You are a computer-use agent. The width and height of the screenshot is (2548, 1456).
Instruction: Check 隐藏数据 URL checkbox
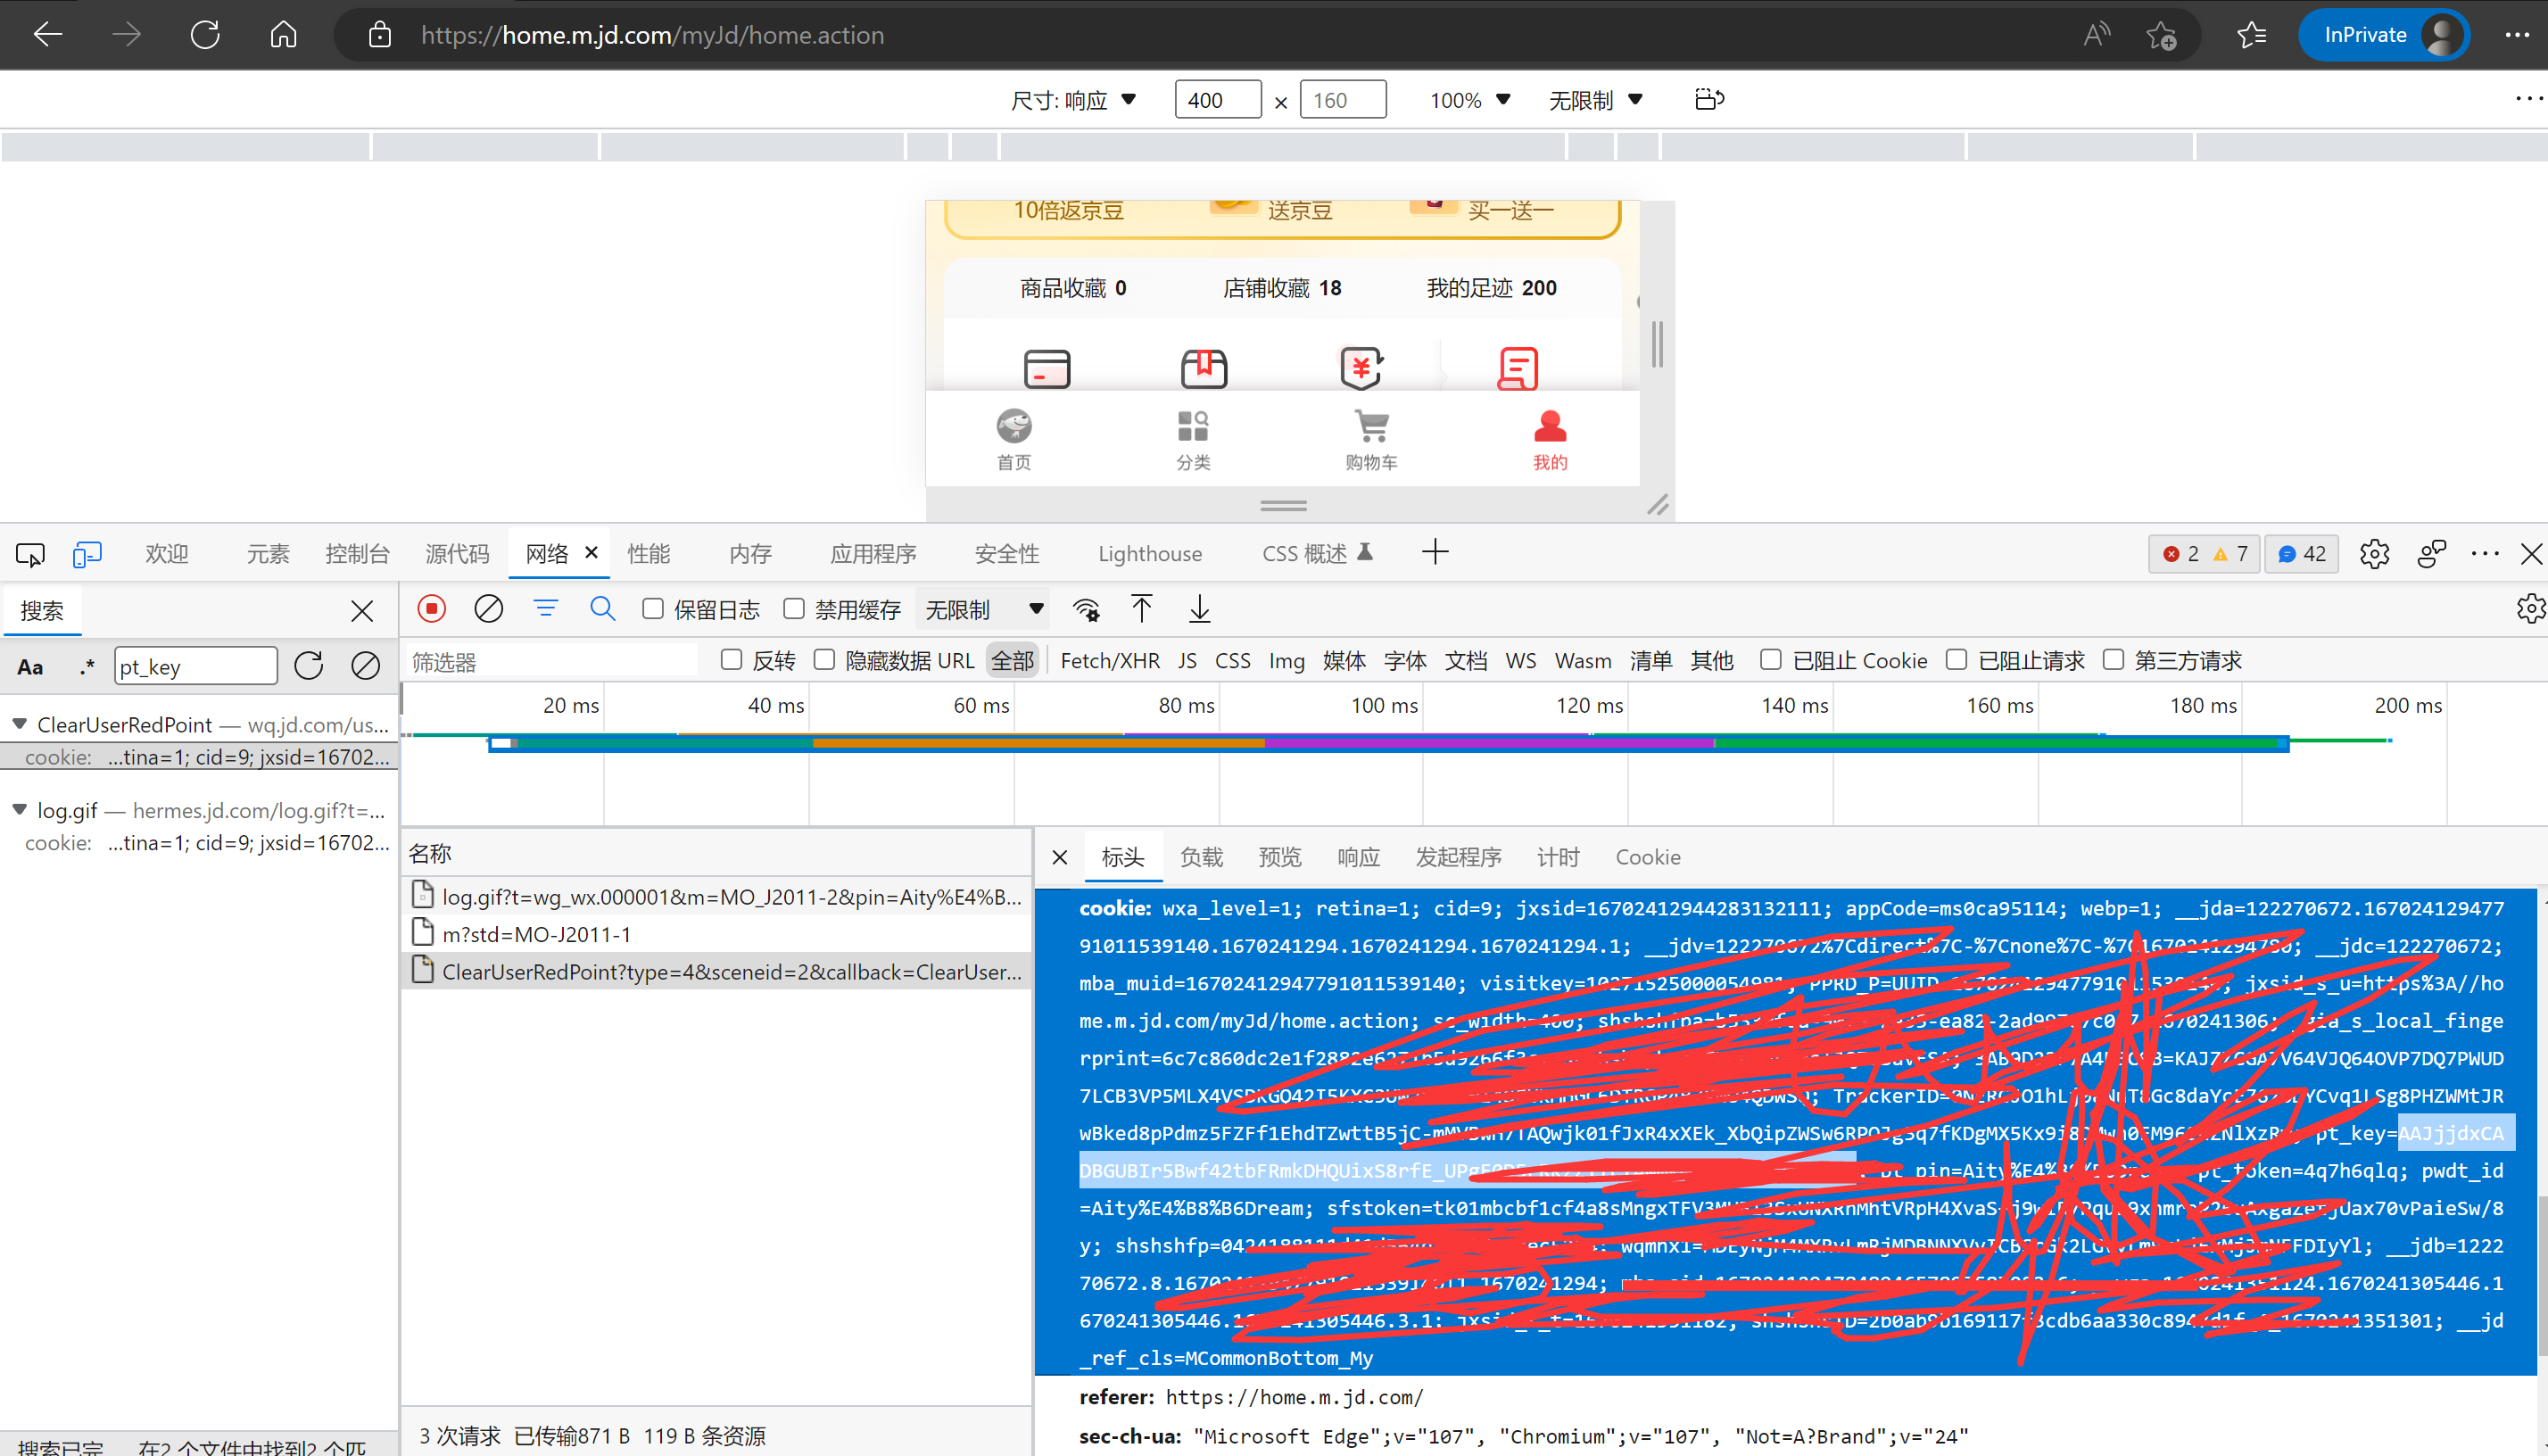(825, 660)
